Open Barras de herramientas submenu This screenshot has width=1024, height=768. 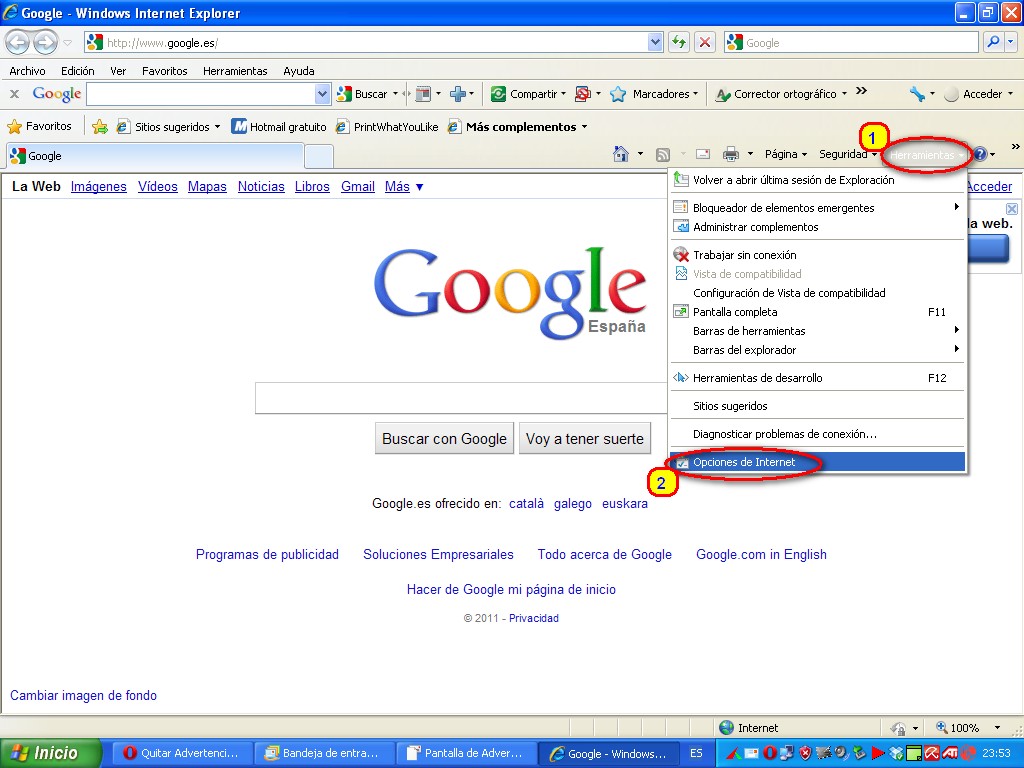coord(817,330)
